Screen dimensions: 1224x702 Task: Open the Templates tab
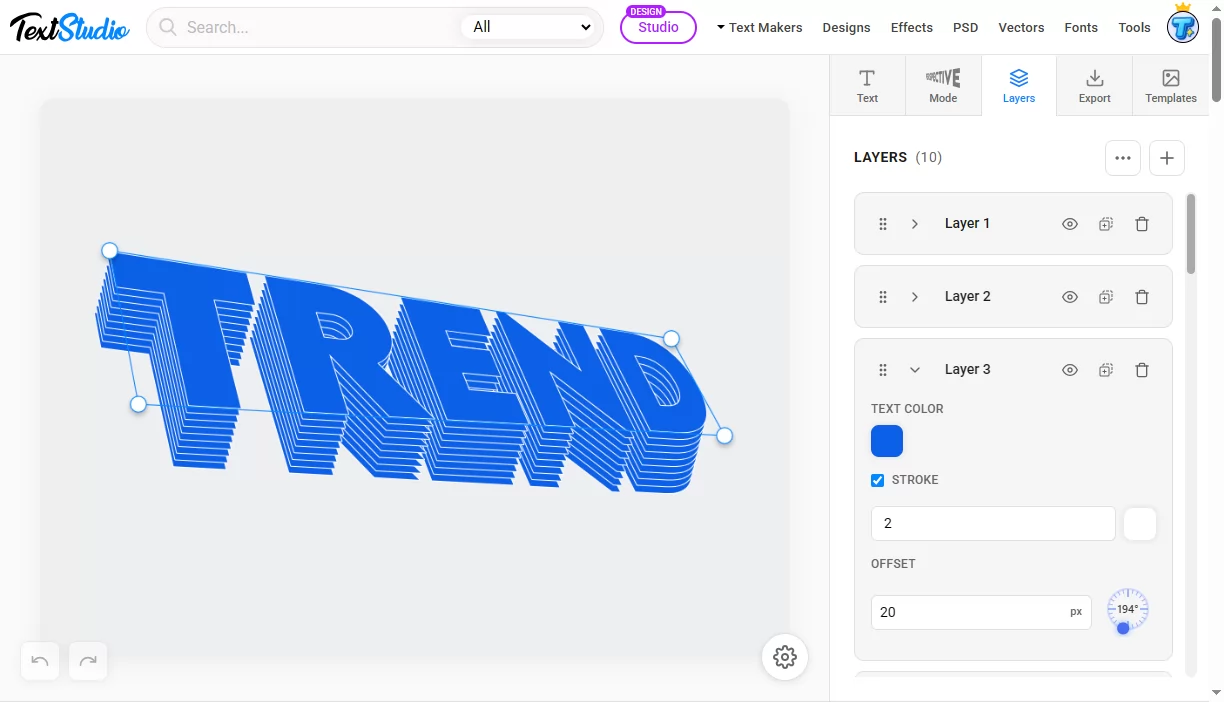tap(1171, 86)
